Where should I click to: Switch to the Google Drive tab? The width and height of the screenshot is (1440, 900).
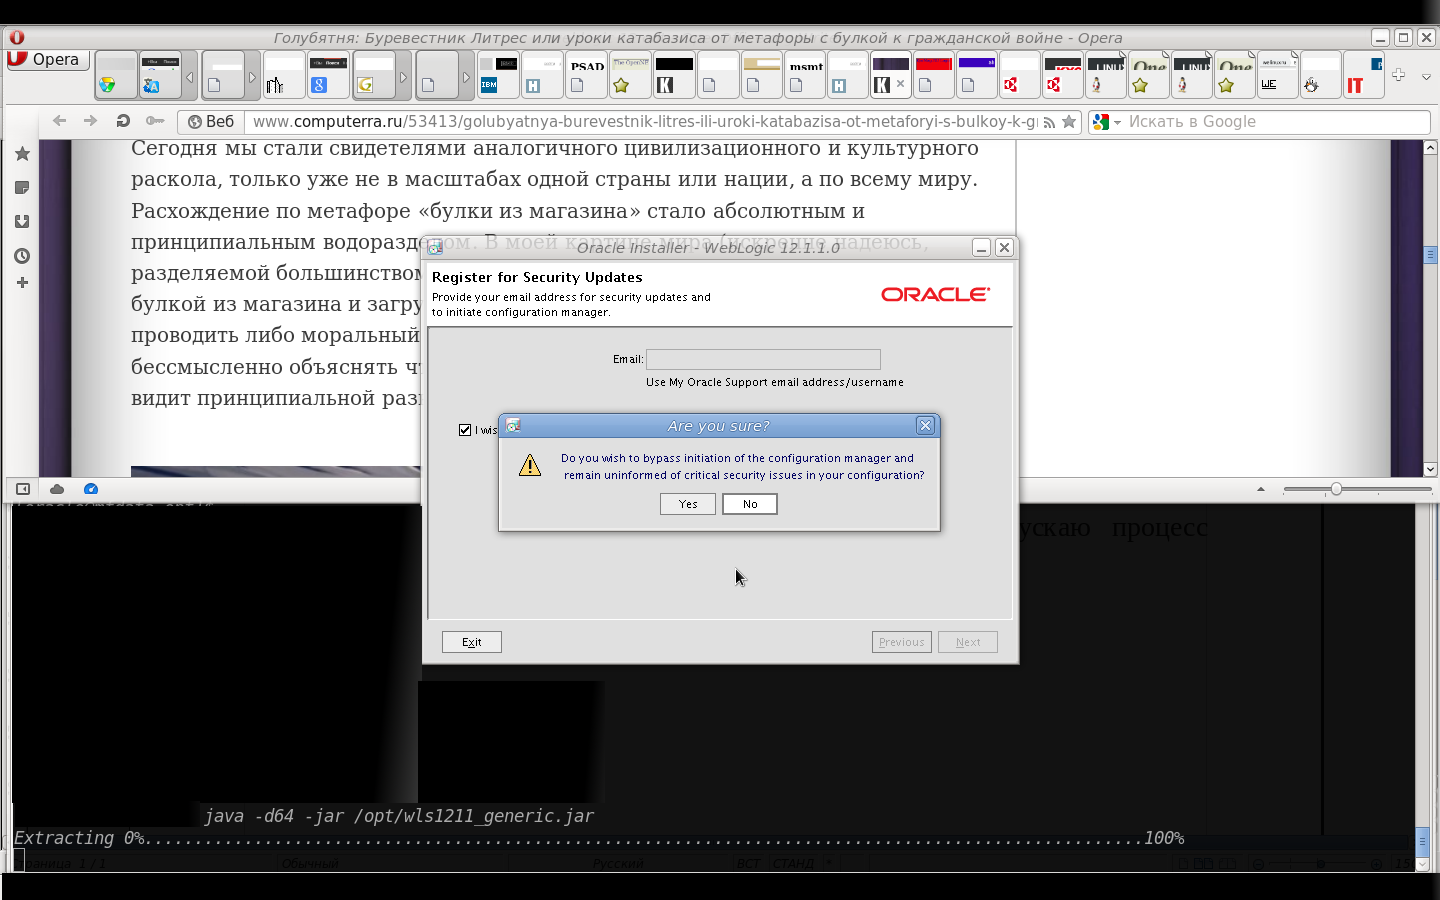[116, 75]
